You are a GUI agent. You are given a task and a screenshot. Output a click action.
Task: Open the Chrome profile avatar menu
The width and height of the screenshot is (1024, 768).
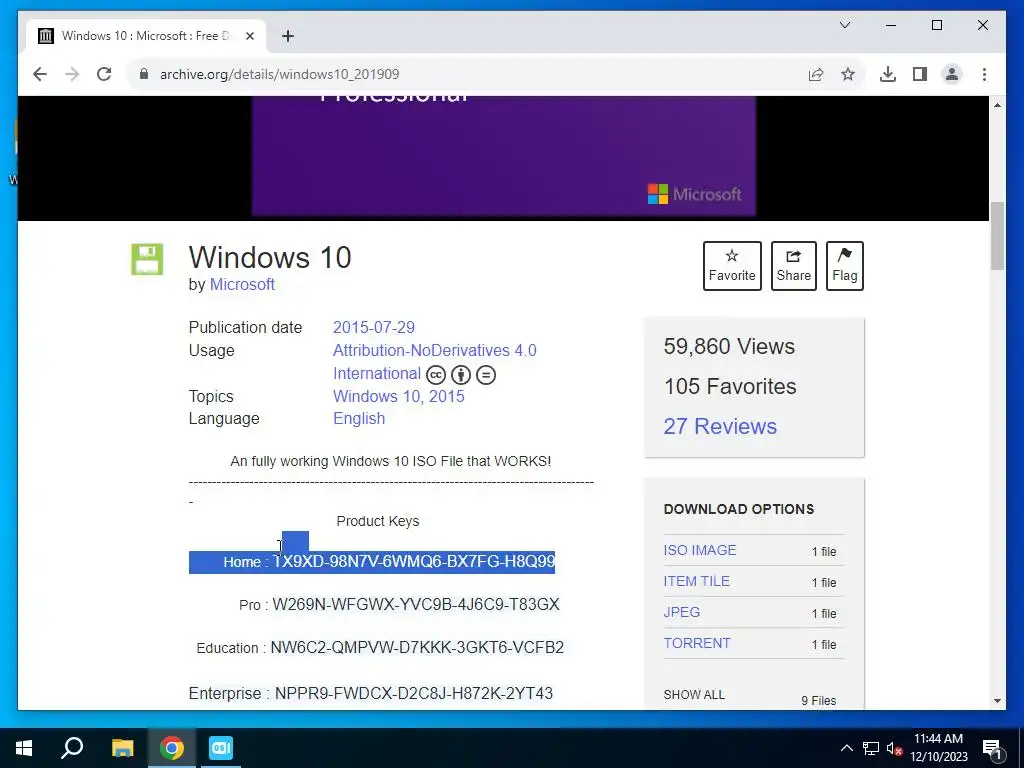[x=952, y=74]
